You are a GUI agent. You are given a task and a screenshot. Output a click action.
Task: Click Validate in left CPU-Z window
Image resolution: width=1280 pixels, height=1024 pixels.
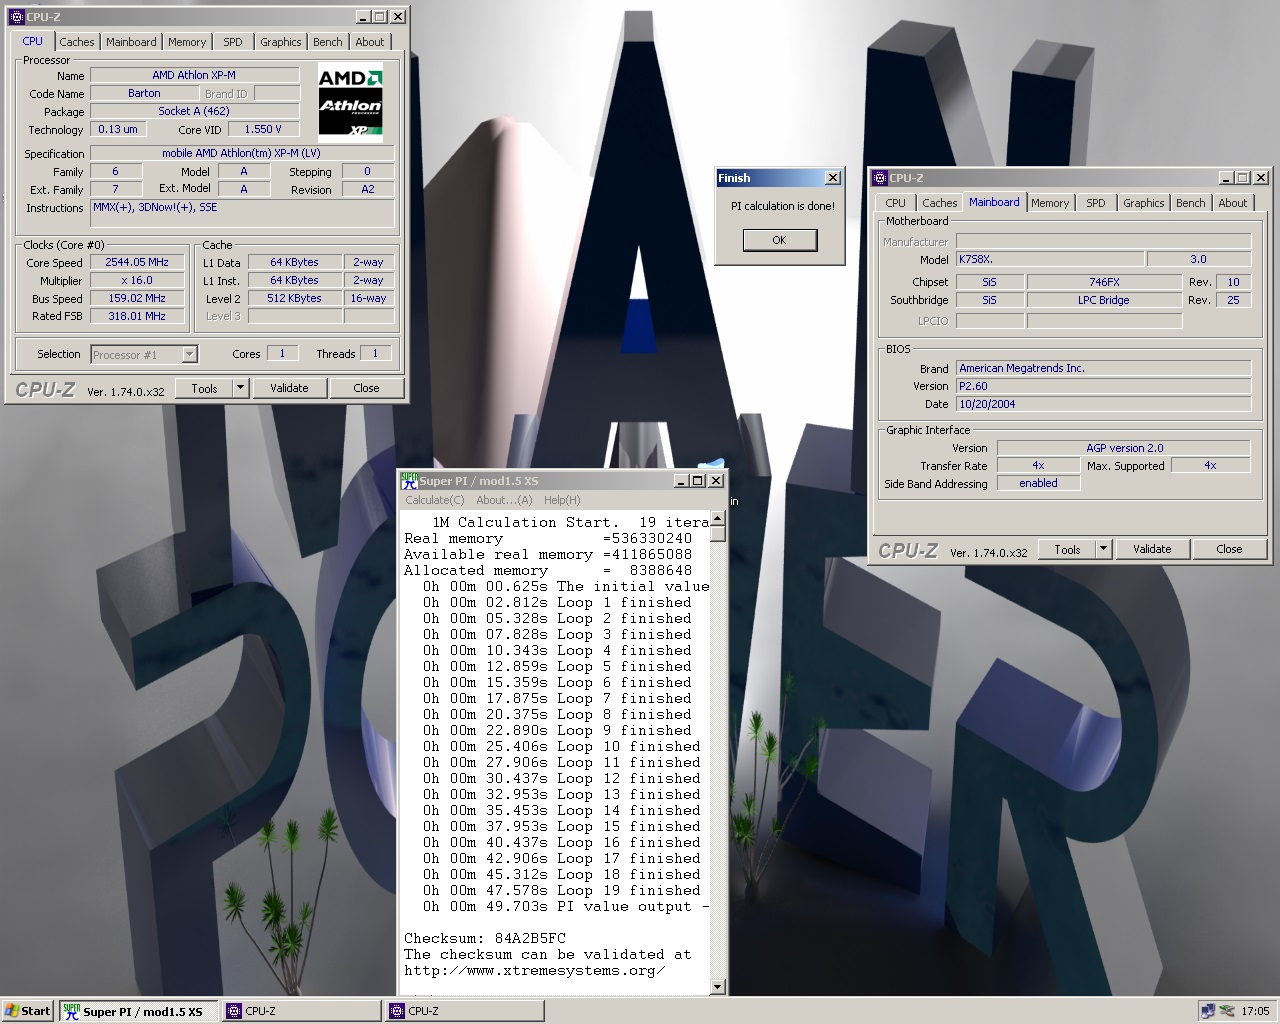289,388
